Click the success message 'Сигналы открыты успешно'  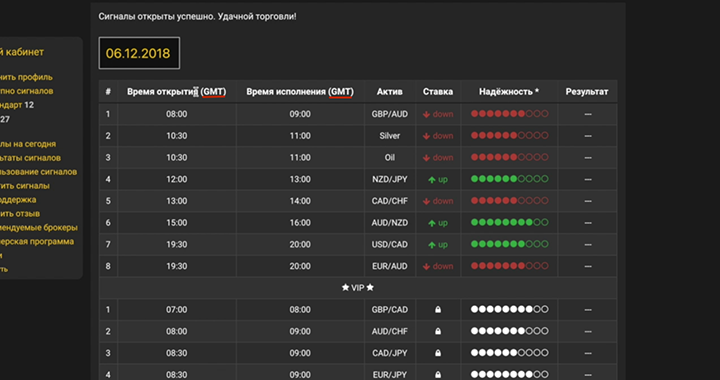click(156, 17)
